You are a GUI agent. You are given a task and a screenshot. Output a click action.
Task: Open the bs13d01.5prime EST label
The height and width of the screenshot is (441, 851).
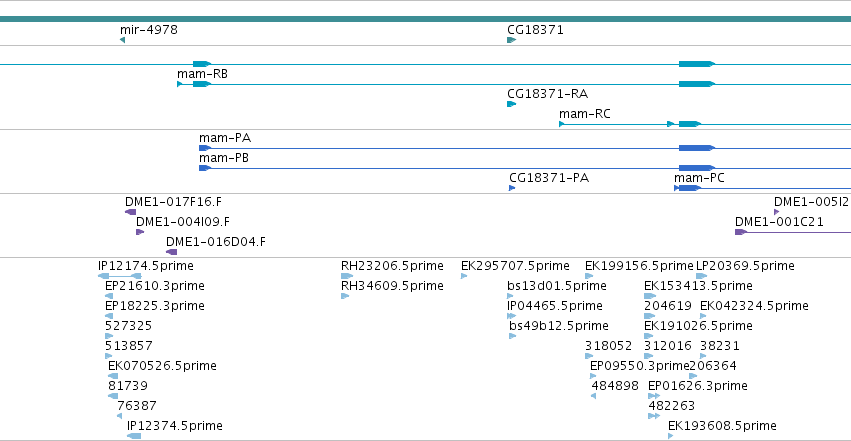(x=557, y=286)
